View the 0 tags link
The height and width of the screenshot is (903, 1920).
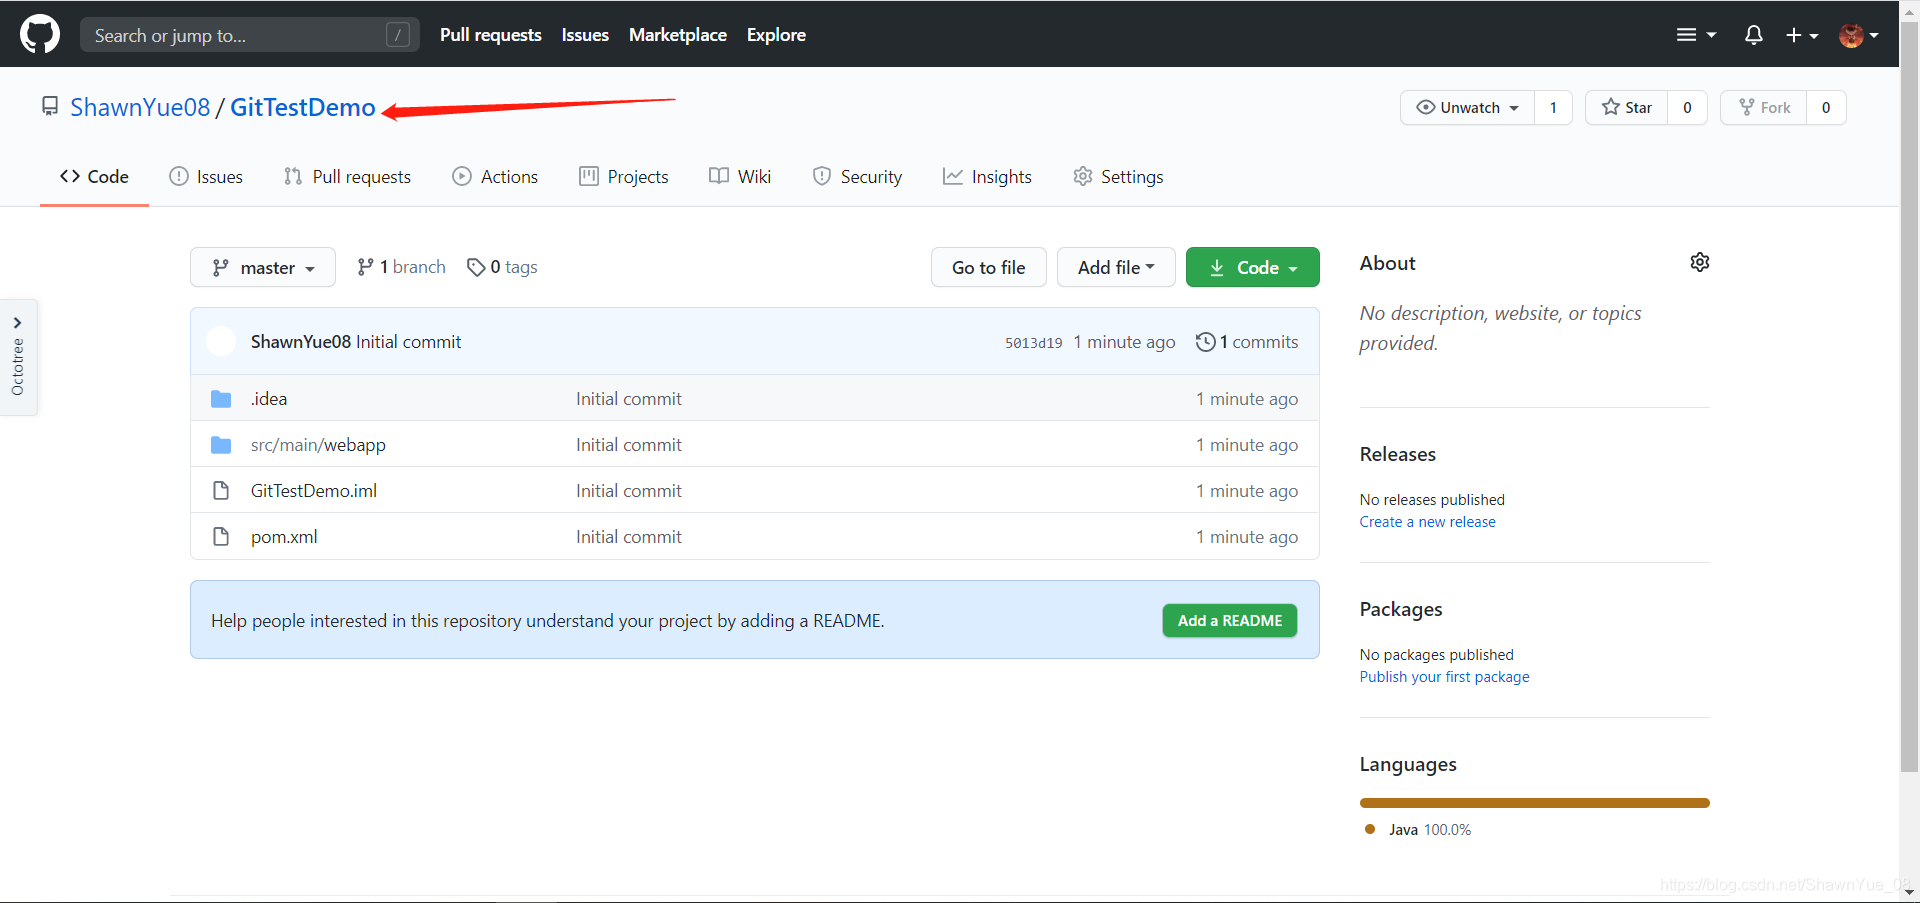502,267
